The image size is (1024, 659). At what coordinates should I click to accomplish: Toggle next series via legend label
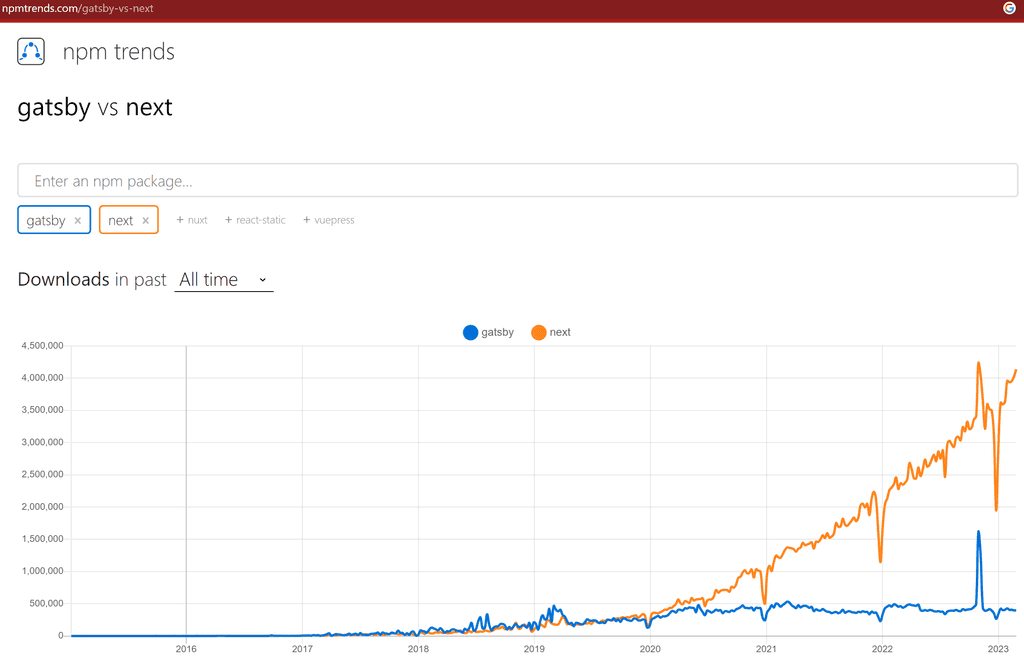[560, 332]
